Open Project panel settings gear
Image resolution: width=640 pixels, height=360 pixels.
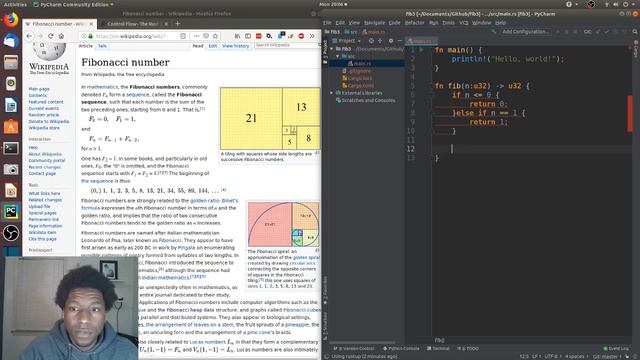pos(391,41)
